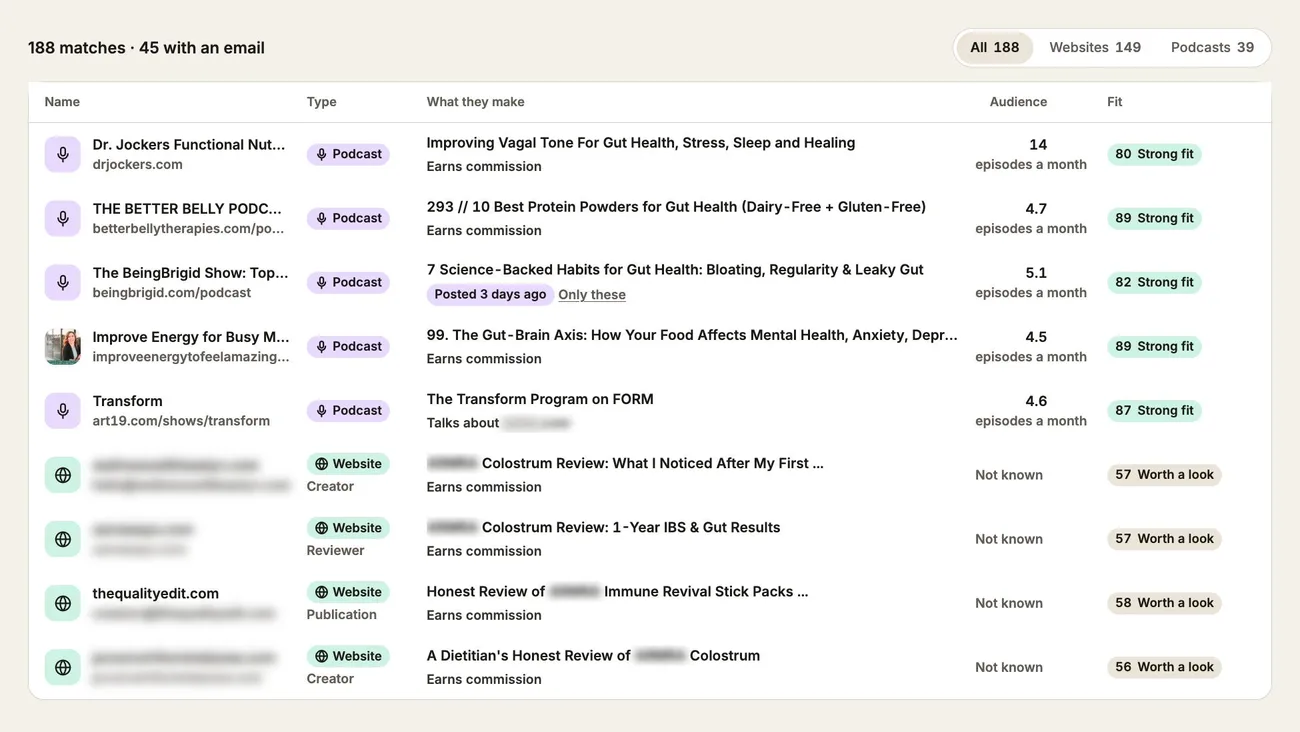Image resolution: width=1300 pixels, height=732 pixels.
Task: Switch to the All 188 tab
Action: (x=994, y=47)
